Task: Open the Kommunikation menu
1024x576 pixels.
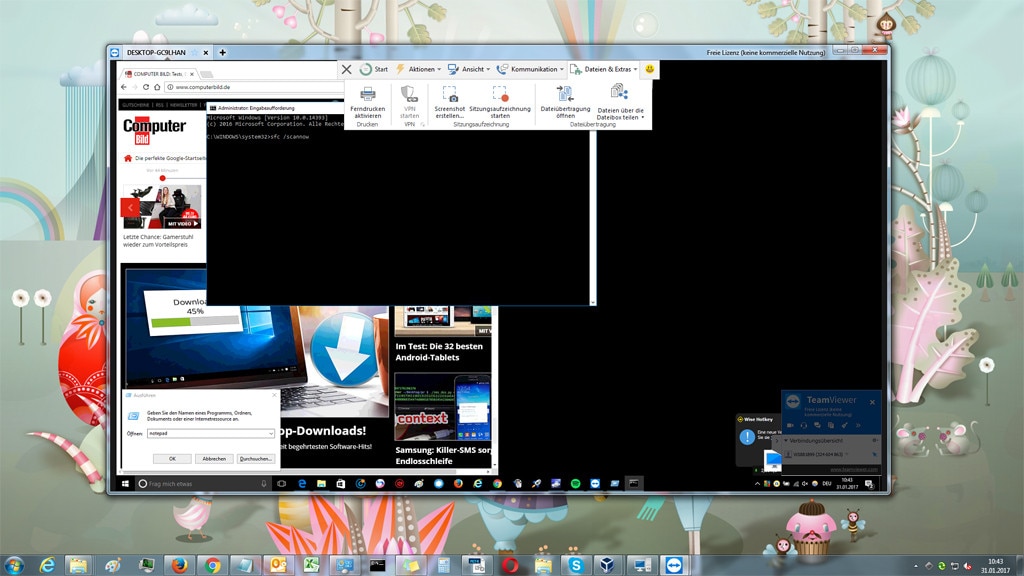Action: coord(530,69)
